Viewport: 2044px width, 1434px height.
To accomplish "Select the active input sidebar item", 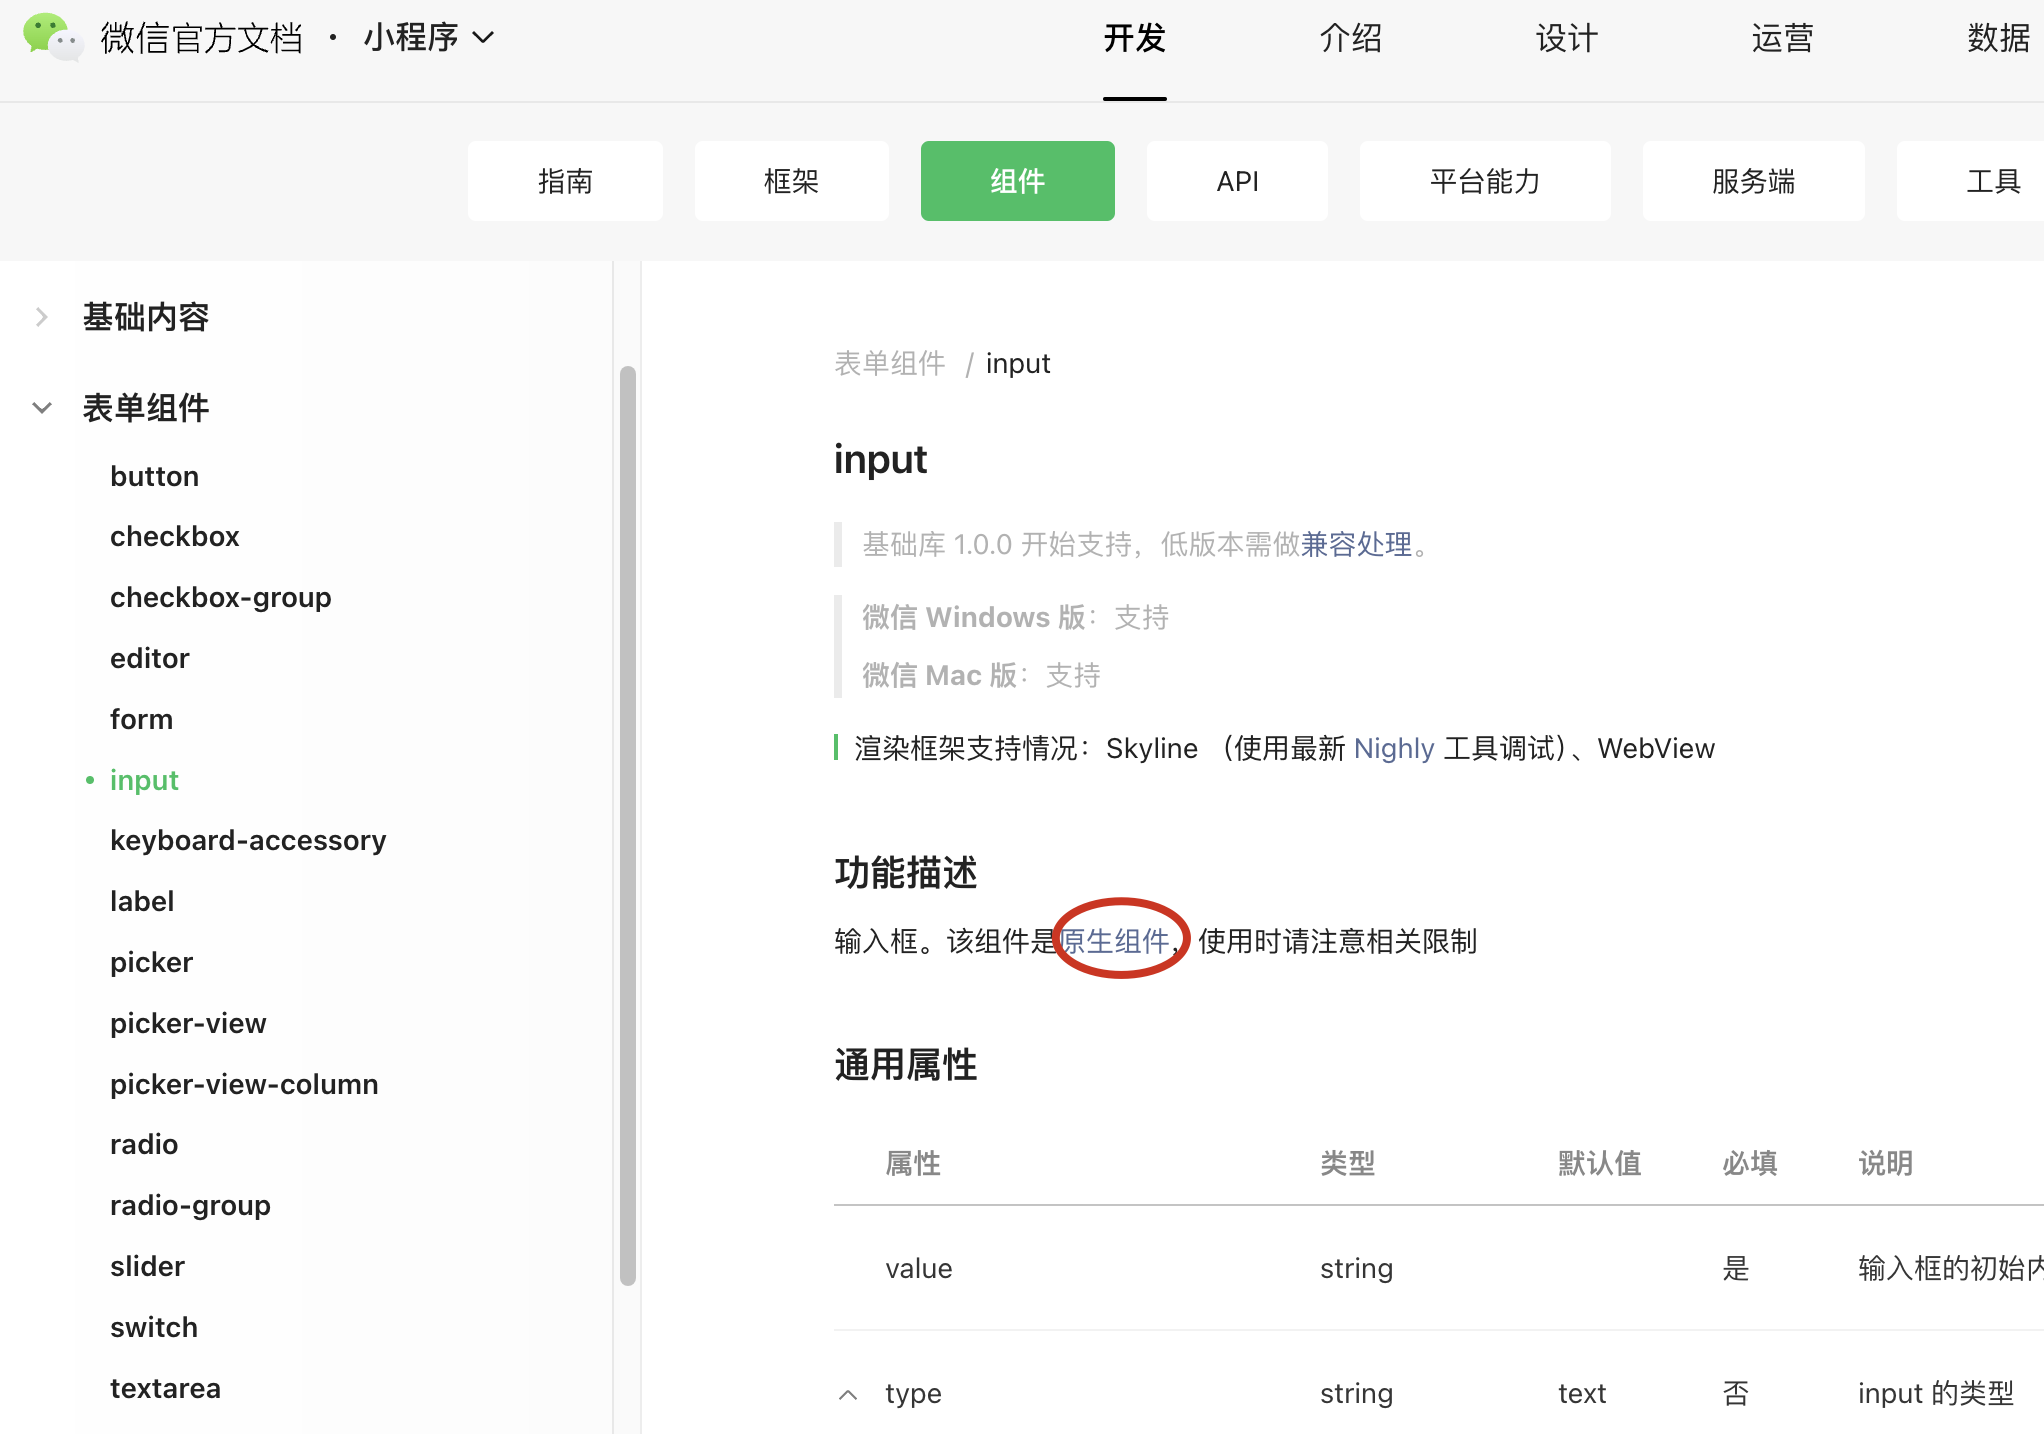I will coord(144,781).
